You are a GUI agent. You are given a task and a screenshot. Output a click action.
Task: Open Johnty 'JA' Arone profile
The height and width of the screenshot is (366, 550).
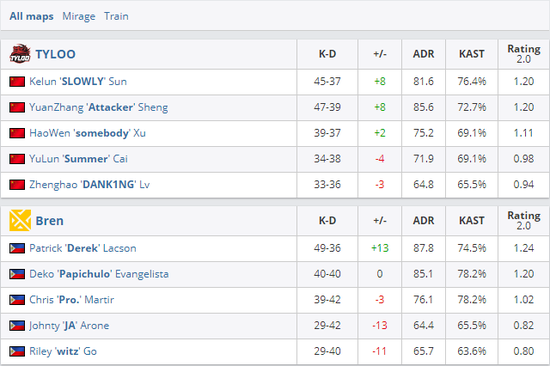pos(69,326)
